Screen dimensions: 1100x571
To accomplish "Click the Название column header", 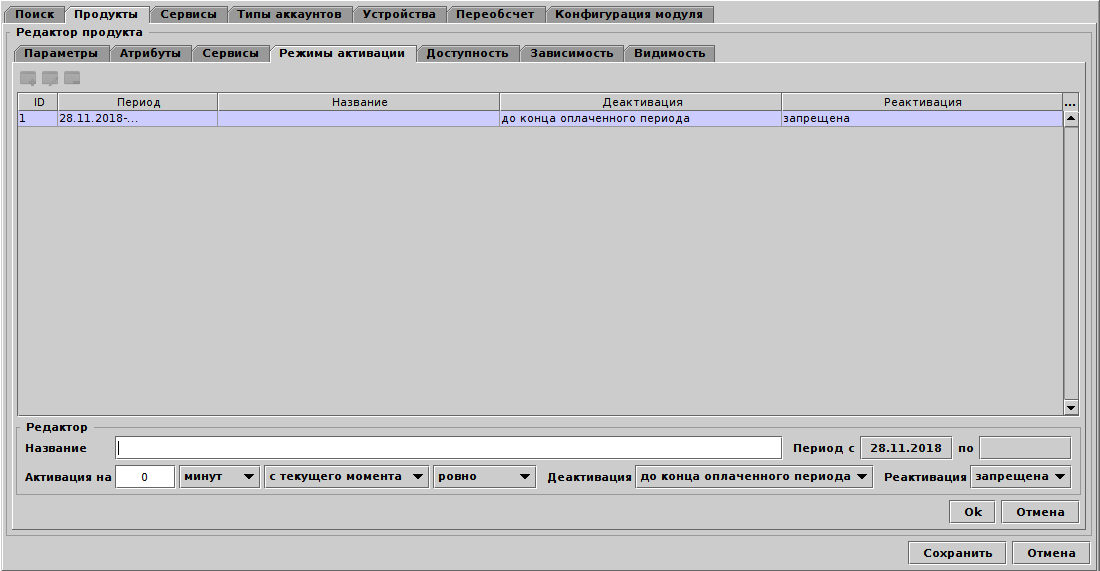I will click(x=359, y=102).
